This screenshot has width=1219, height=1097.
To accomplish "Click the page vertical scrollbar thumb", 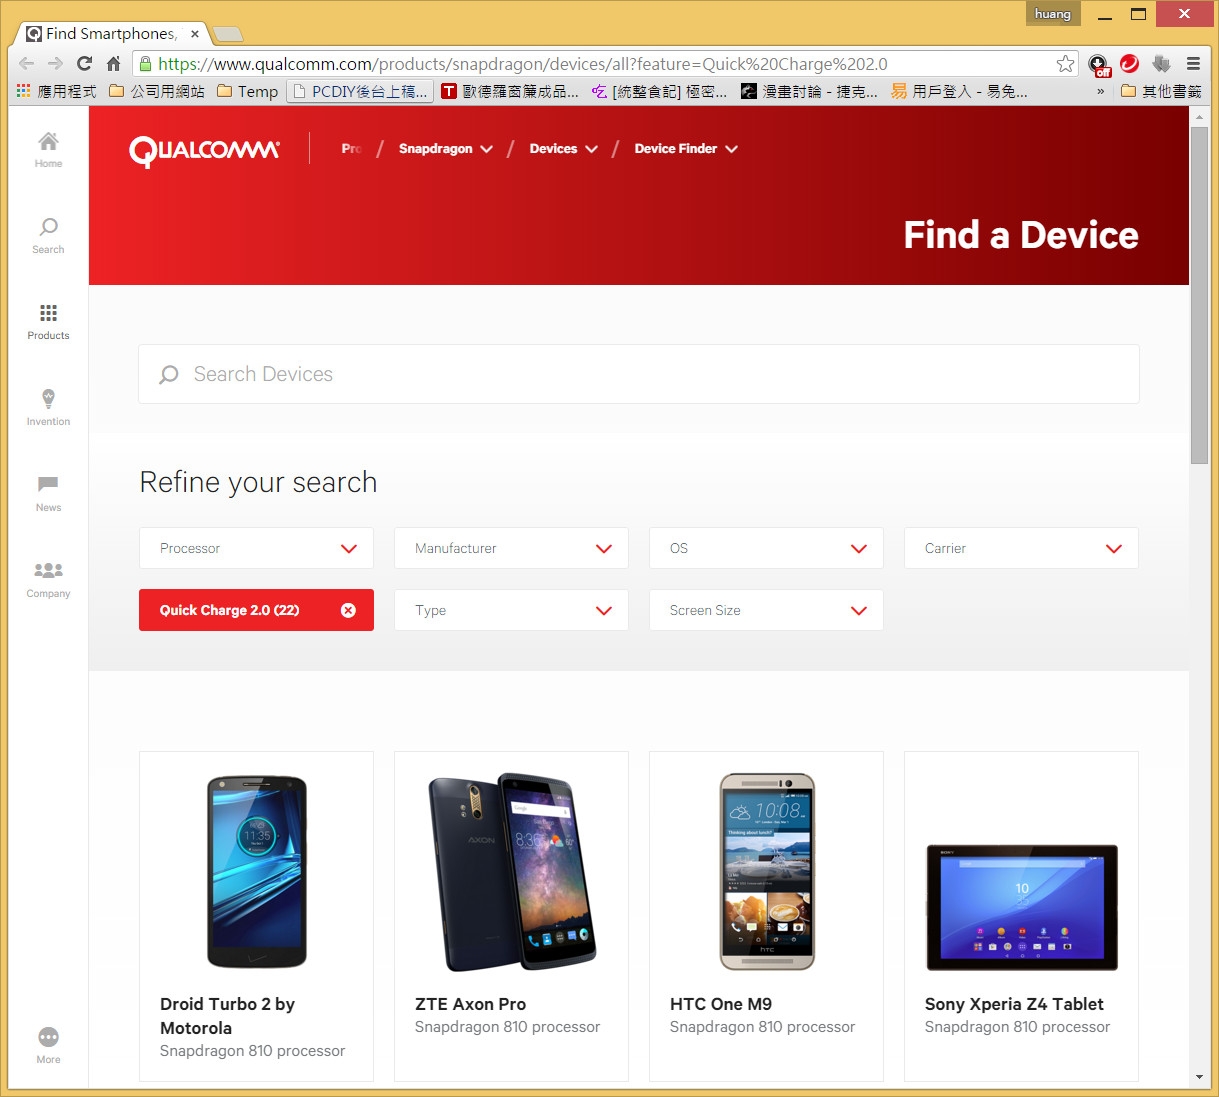I will (x=1200, y=295).
